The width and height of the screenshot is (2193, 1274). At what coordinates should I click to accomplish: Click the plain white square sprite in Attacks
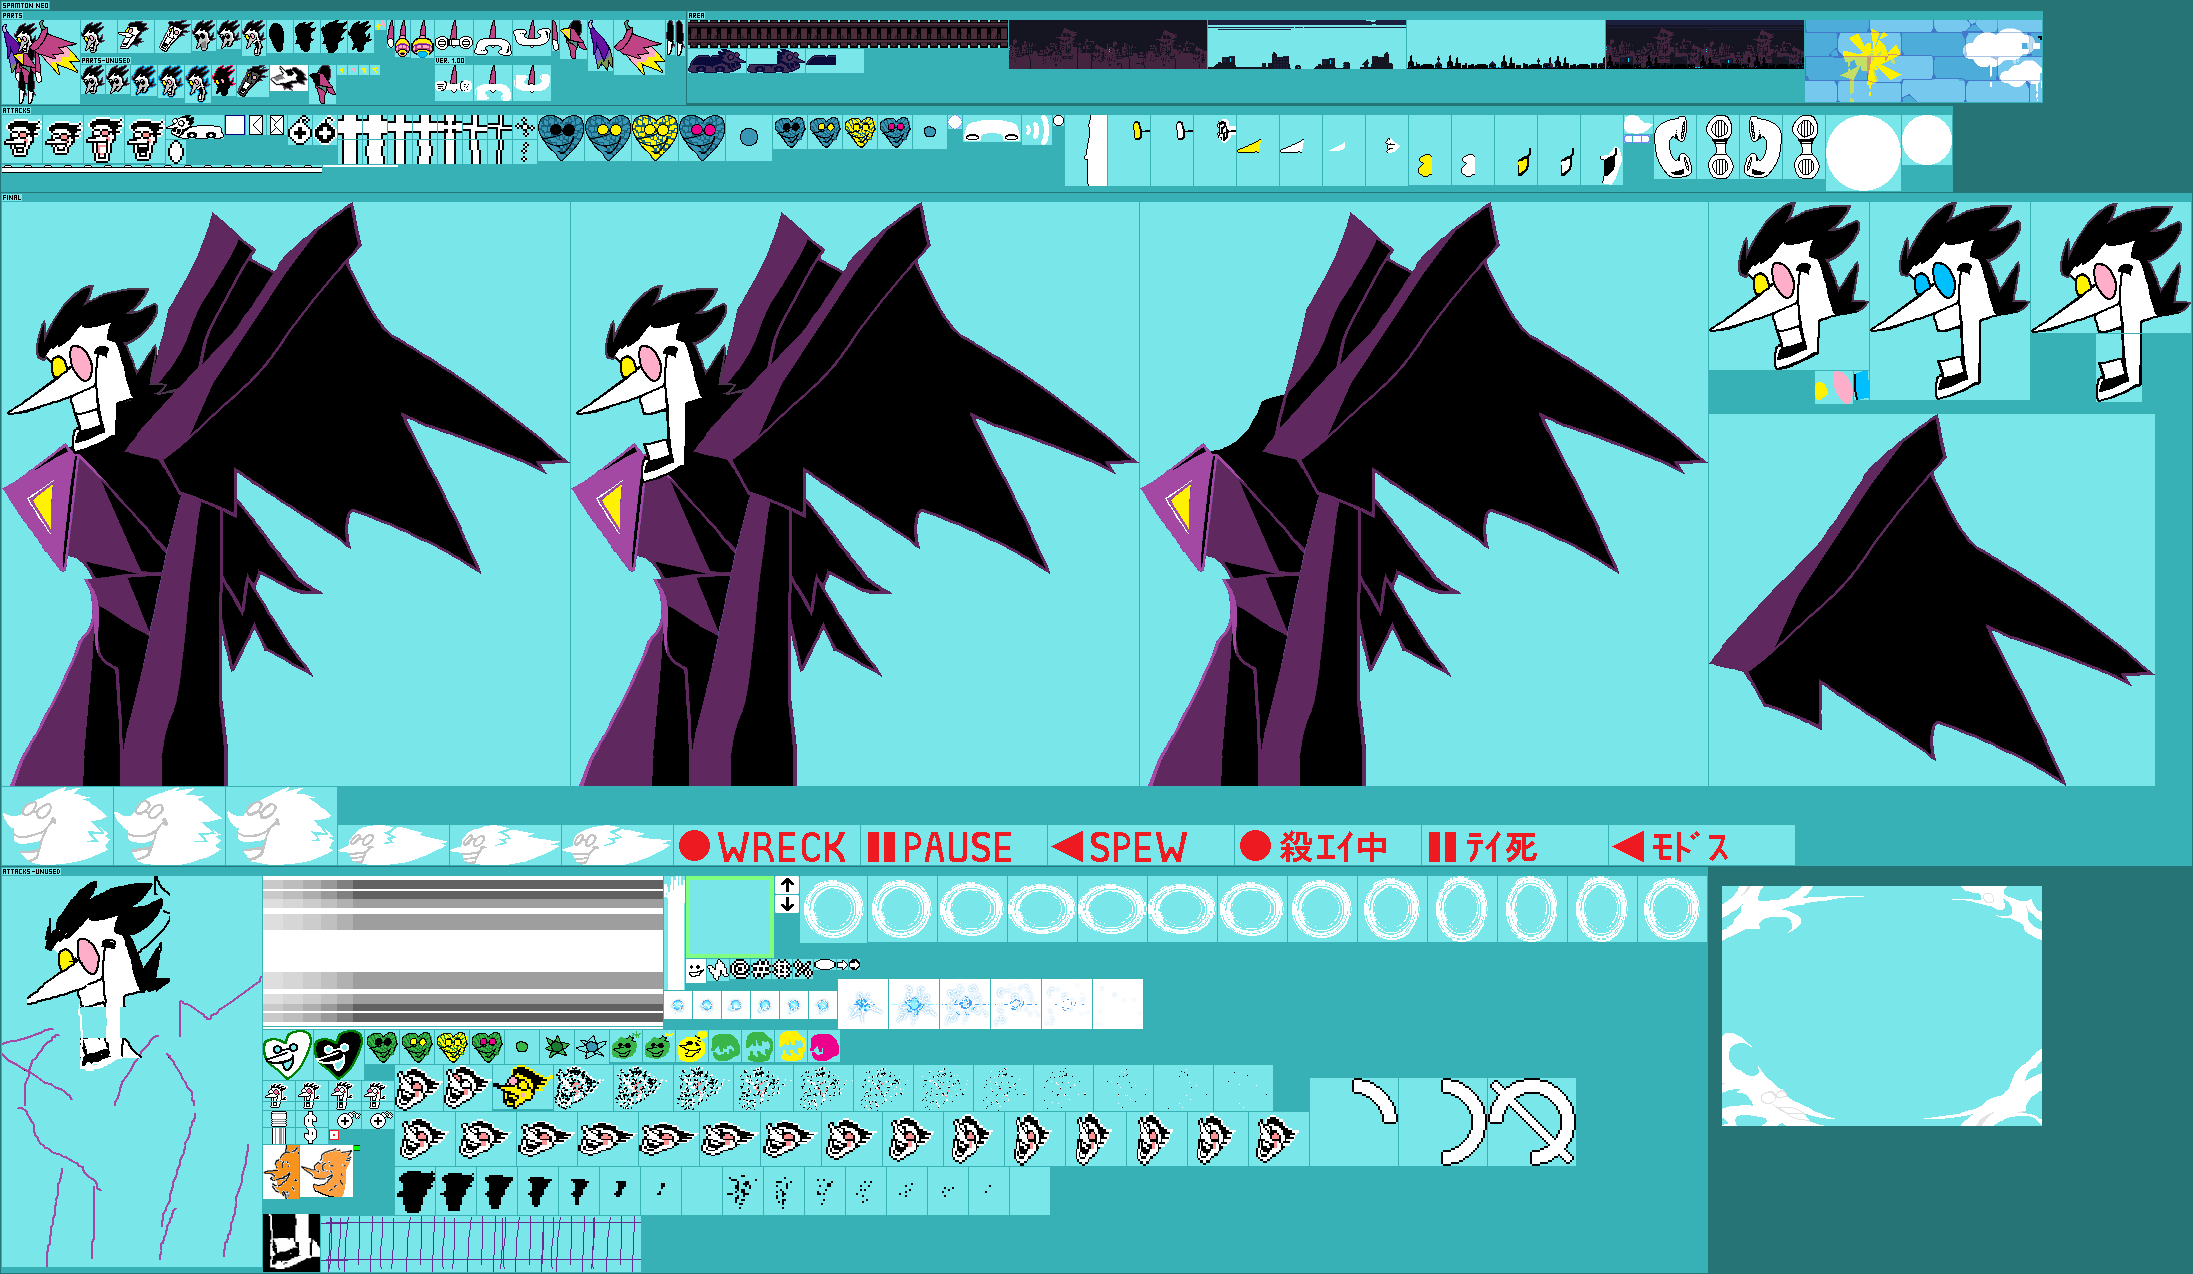click(235, 125)
